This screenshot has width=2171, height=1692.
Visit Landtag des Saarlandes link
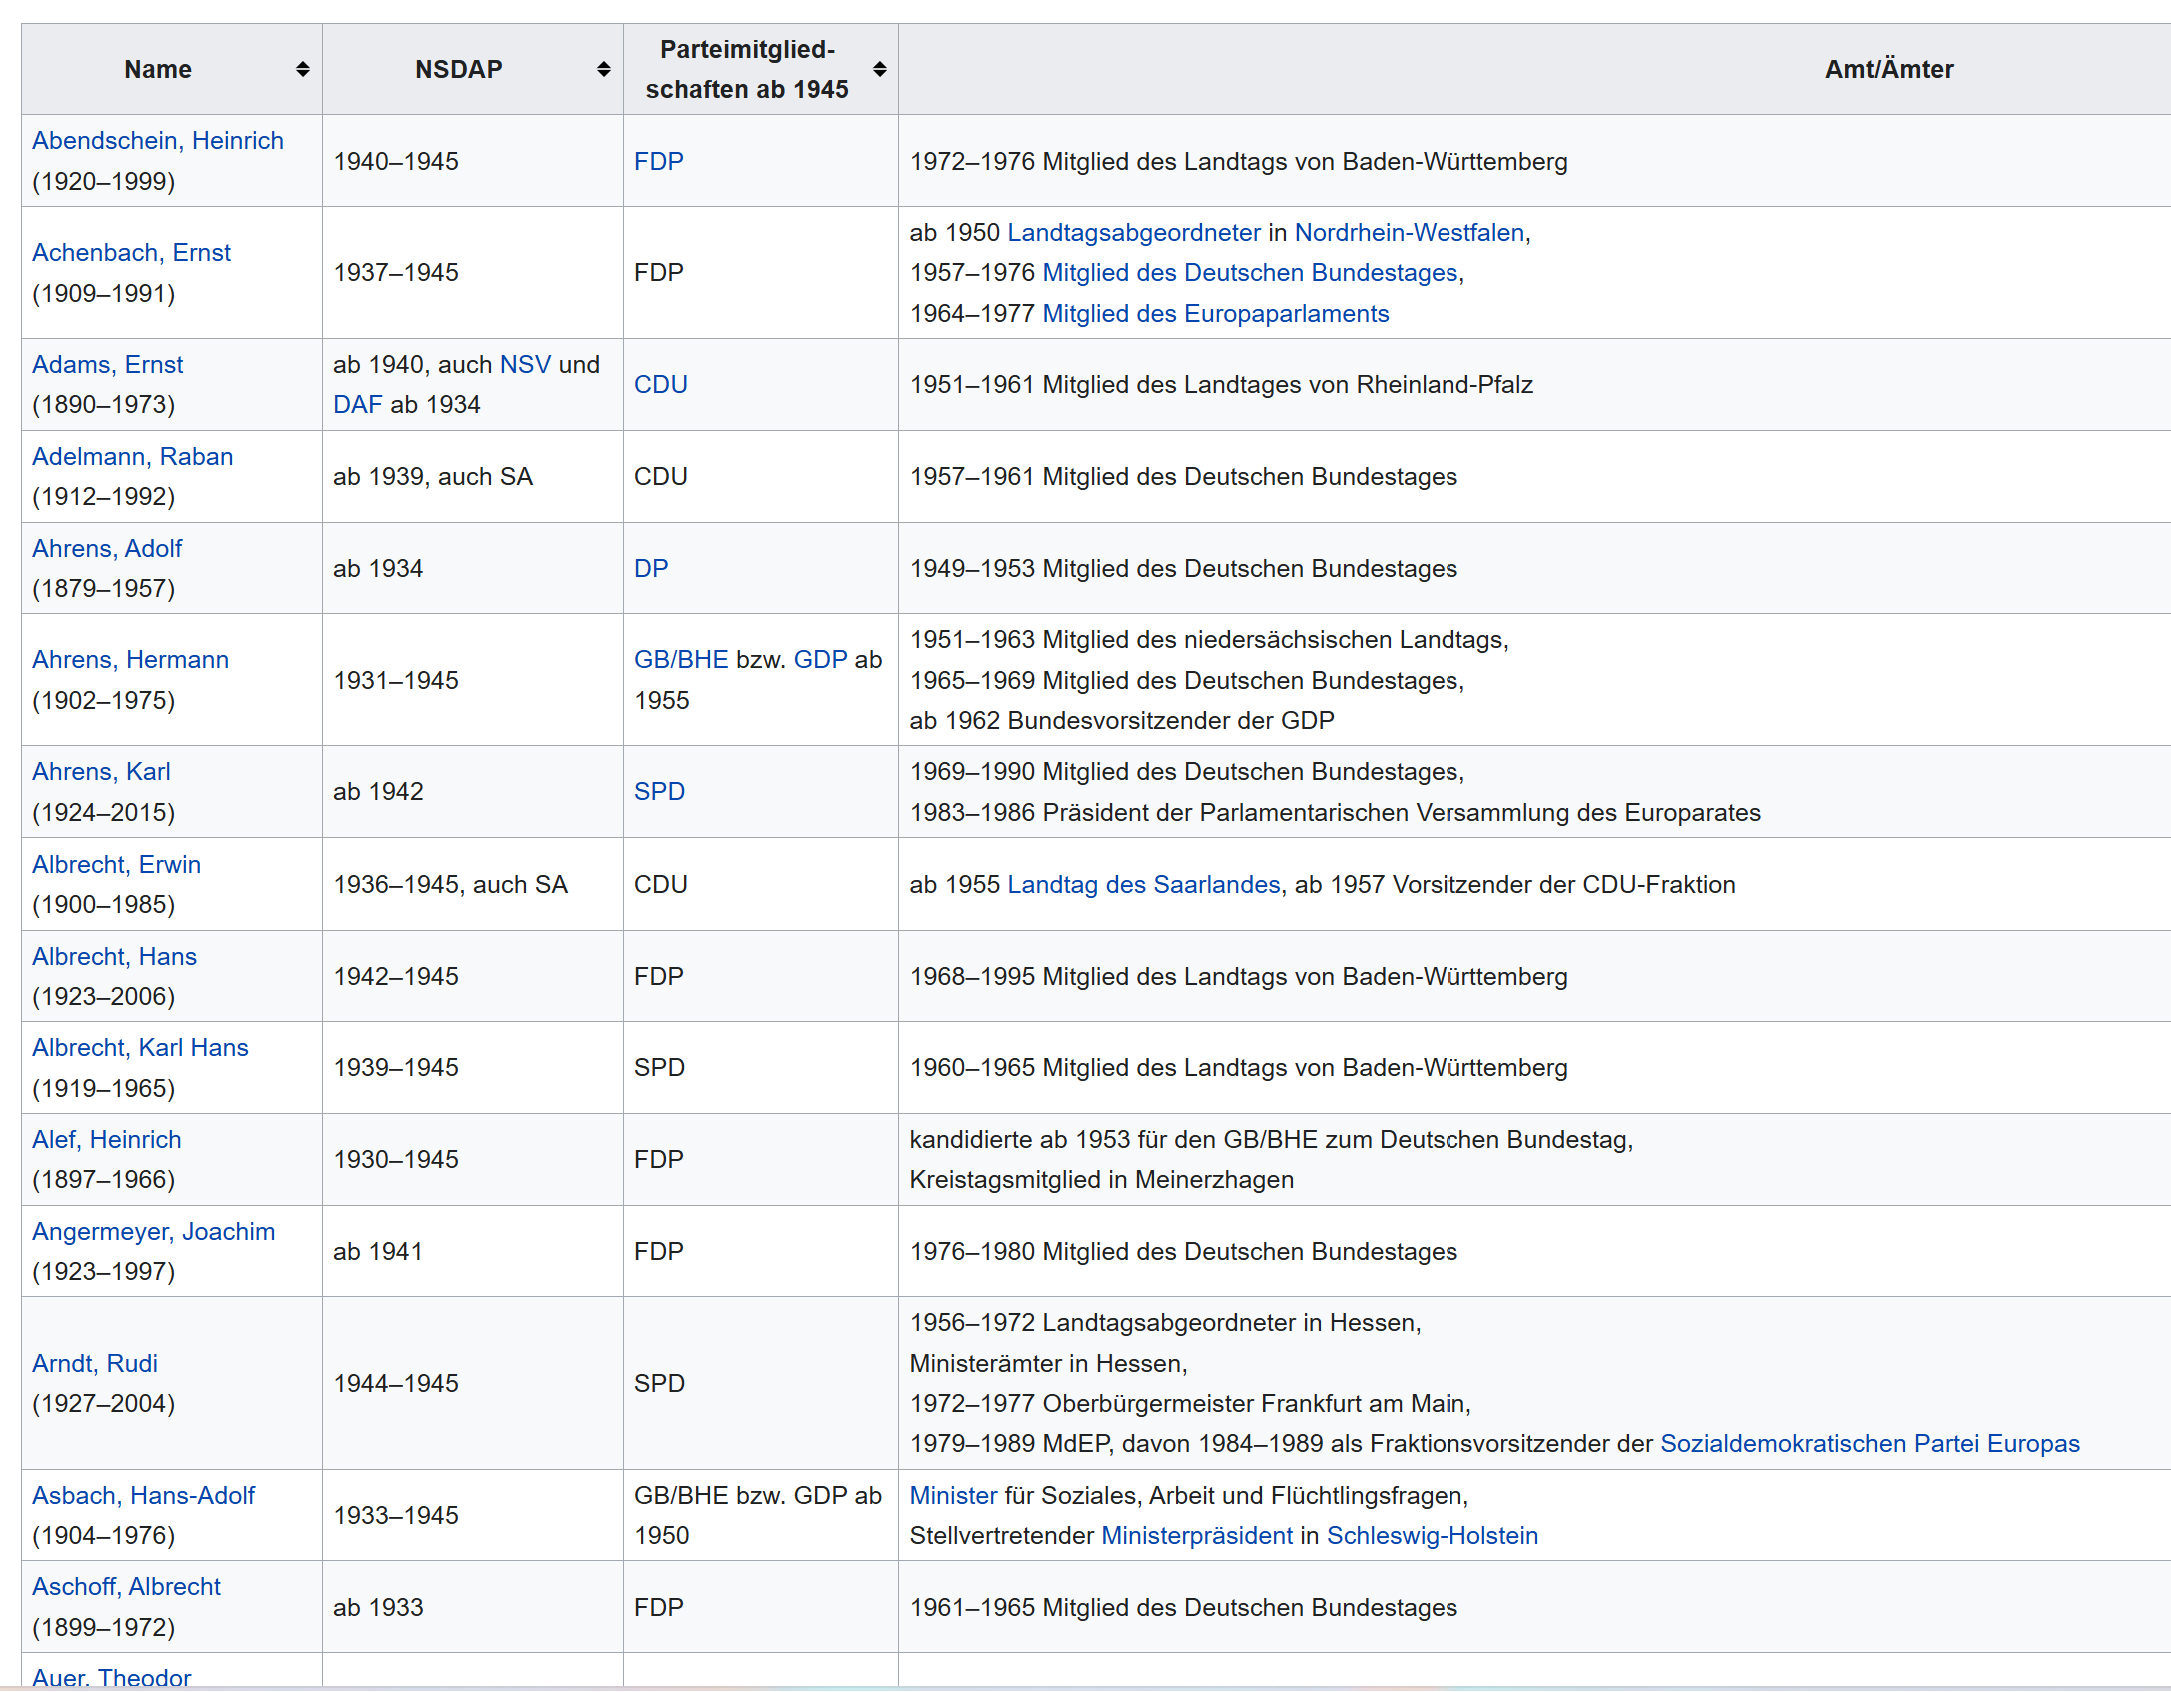point(1143,885)
